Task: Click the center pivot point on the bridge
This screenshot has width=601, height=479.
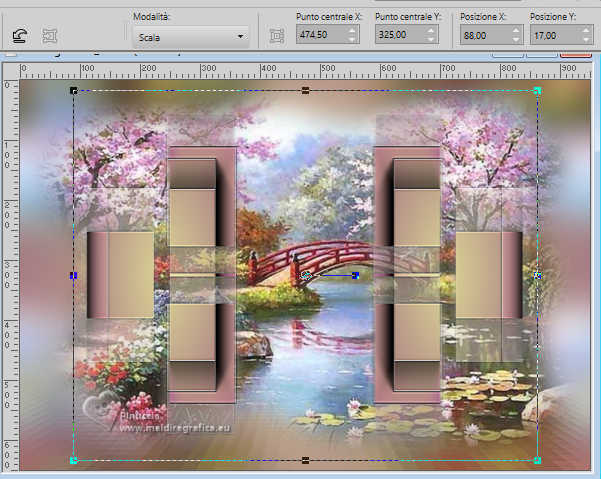Action: [x=306, y=275]
